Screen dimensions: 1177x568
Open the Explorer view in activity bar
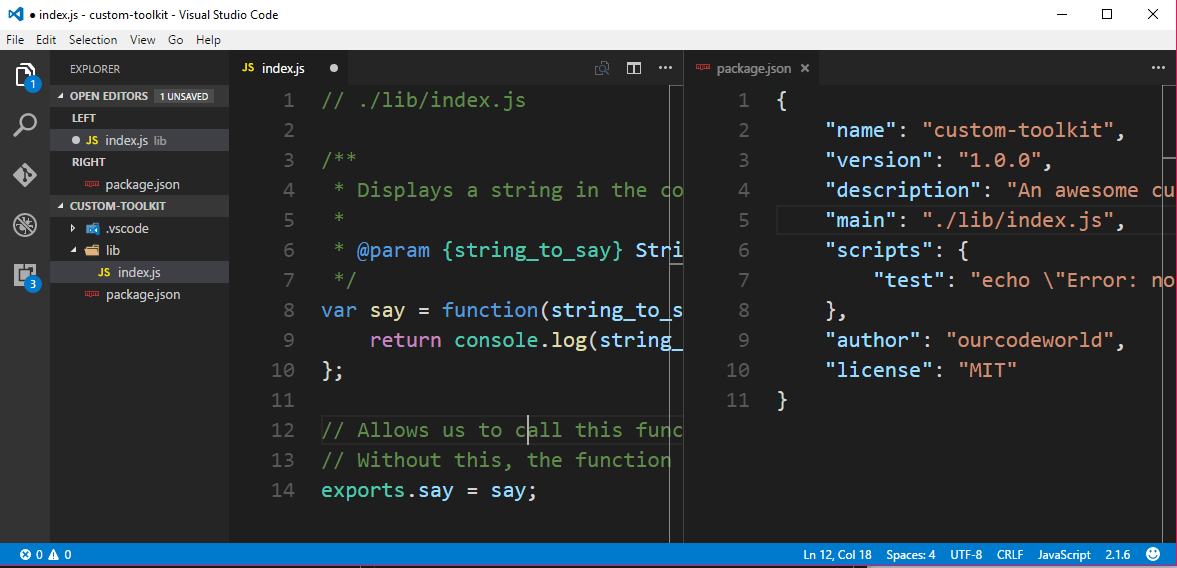pyautogui.click(x=25, y=75)
